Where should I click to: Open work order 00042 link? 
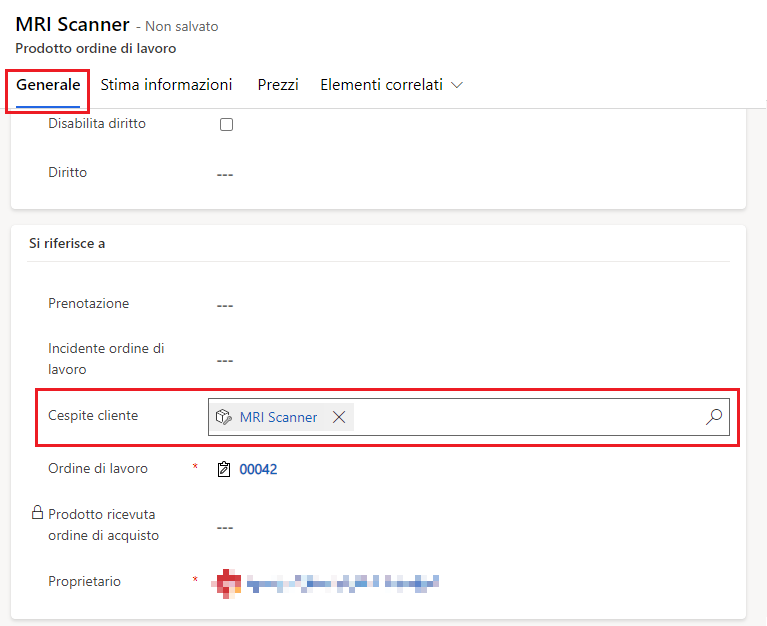[x=258, y=469]
